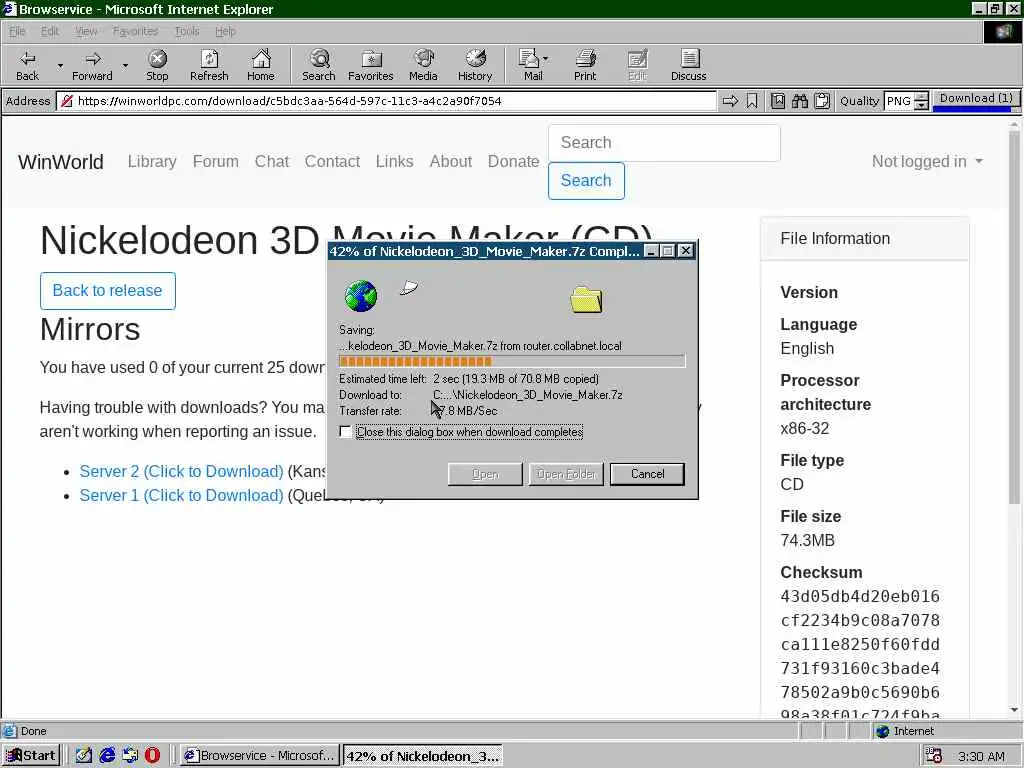The image size is (1024, 768).
Task: Click the scrollbar down arrow
Action: tap(1014, 711)
